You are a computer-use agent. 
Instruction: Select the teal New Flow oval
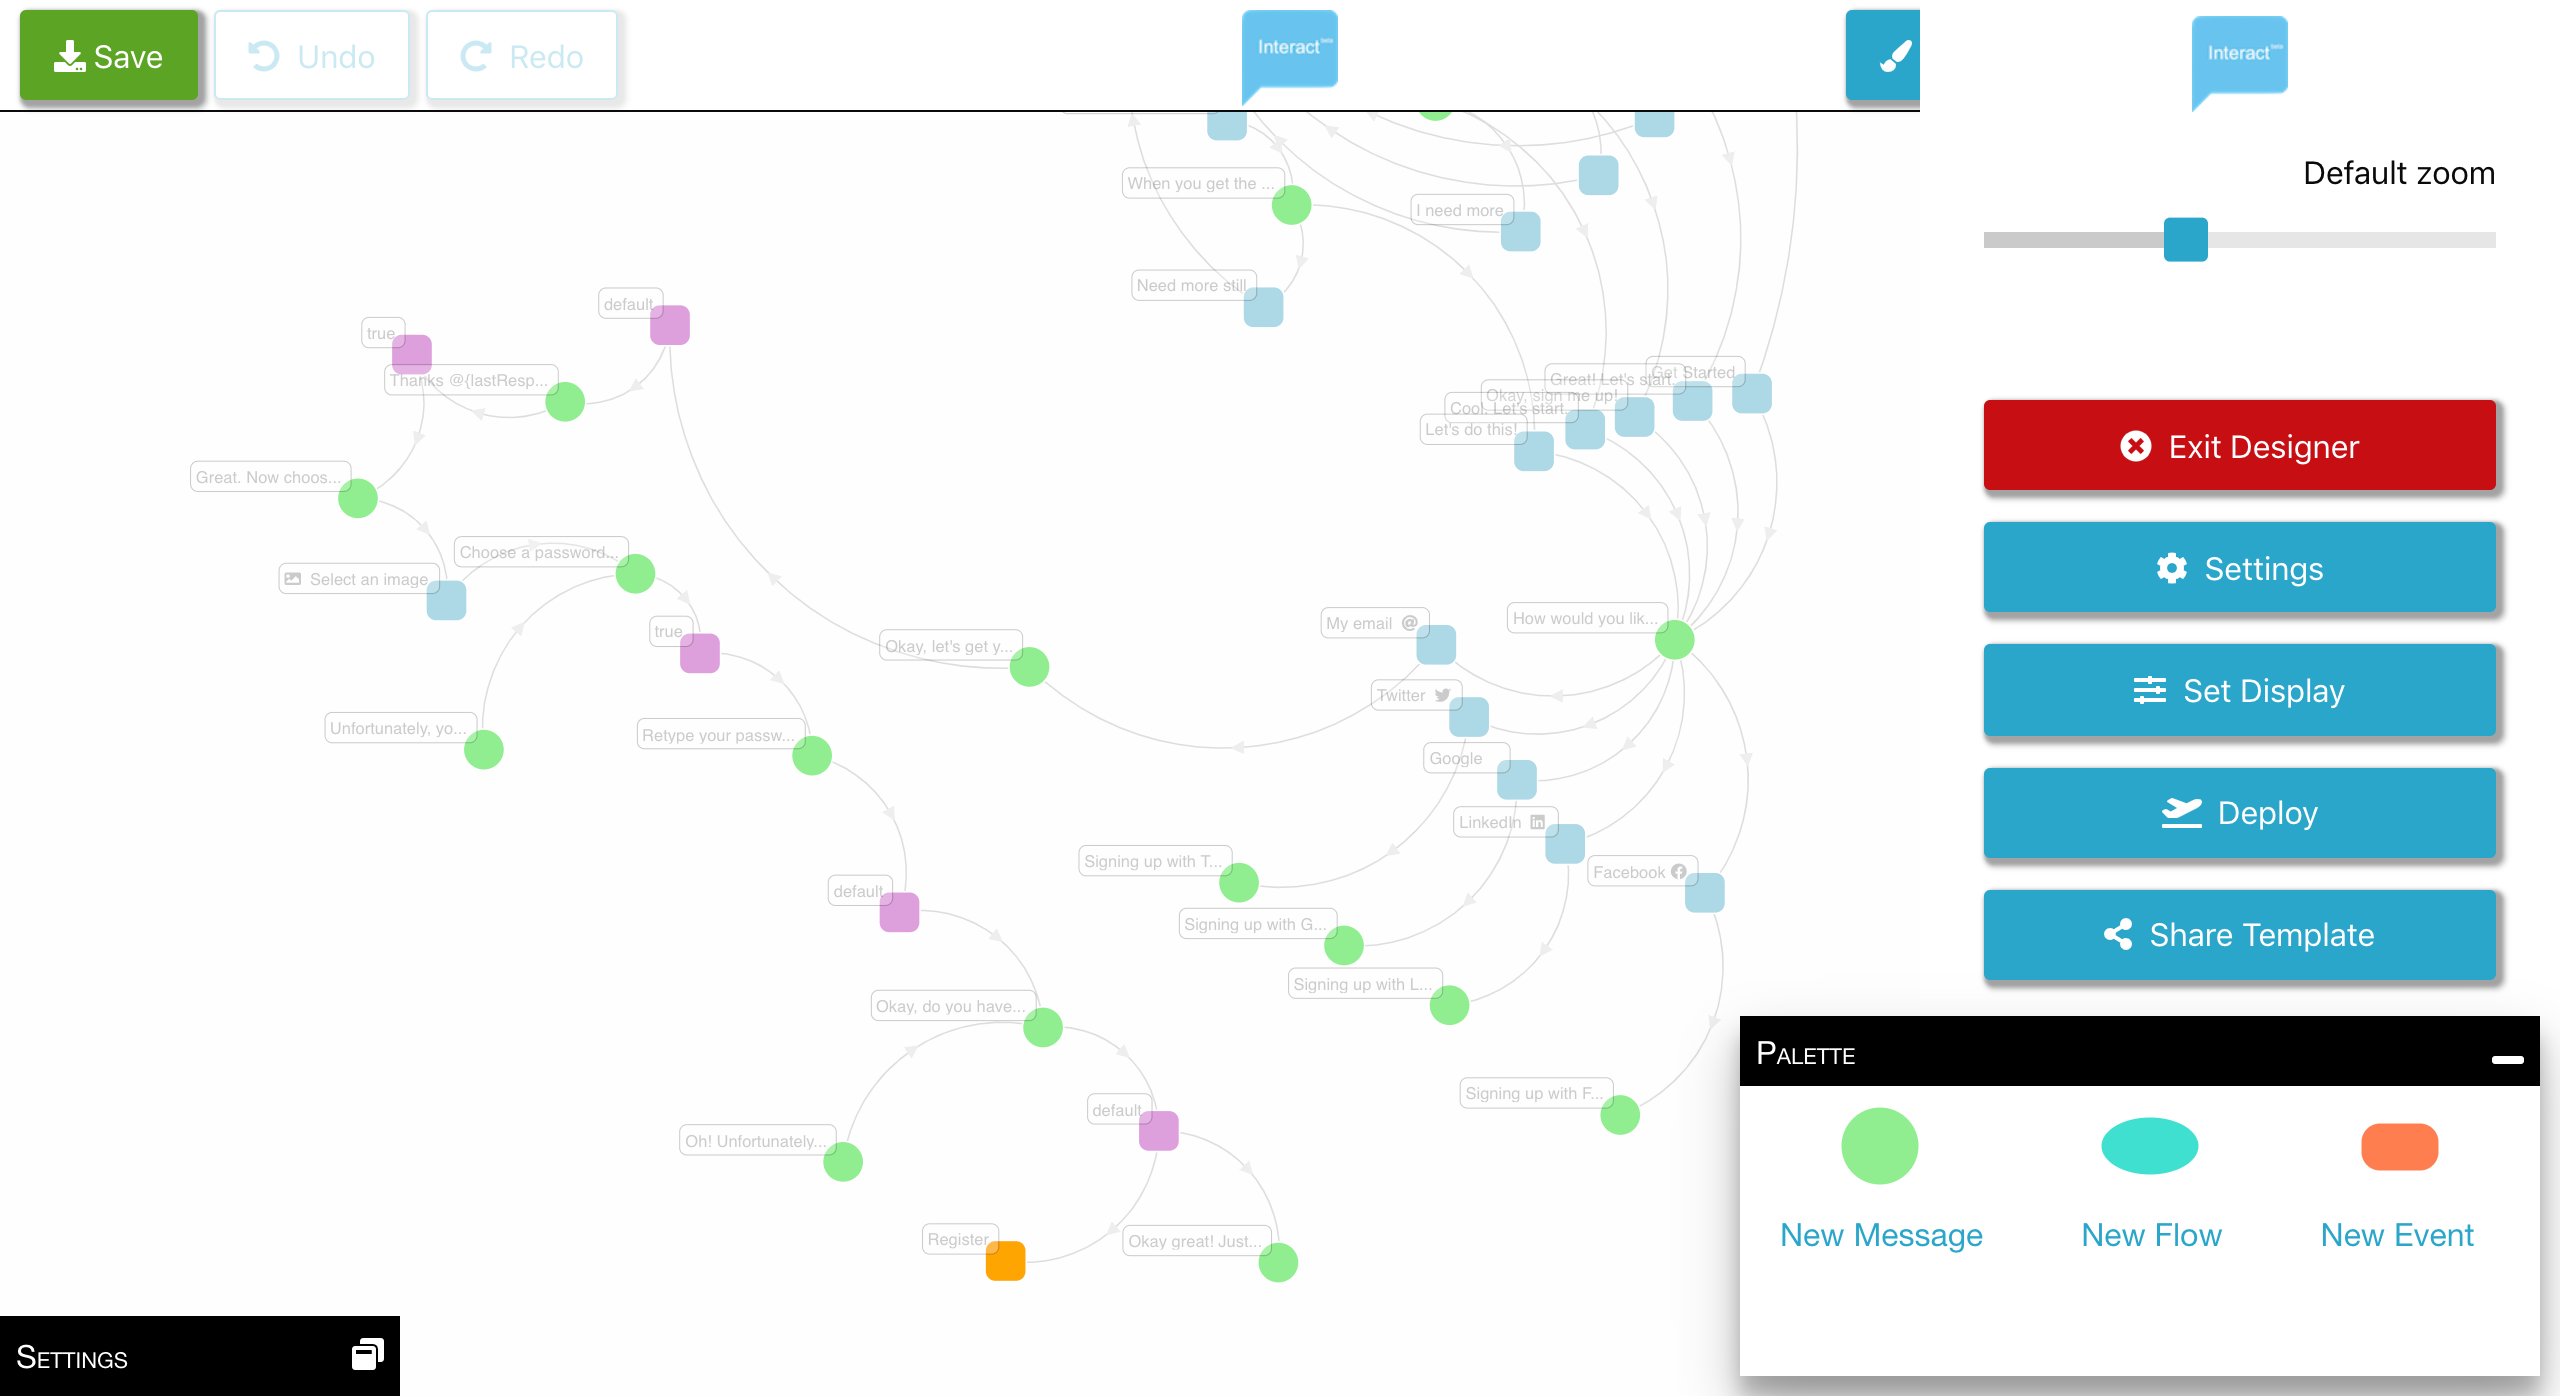pyautogui.click(x=2149, y=1146)
